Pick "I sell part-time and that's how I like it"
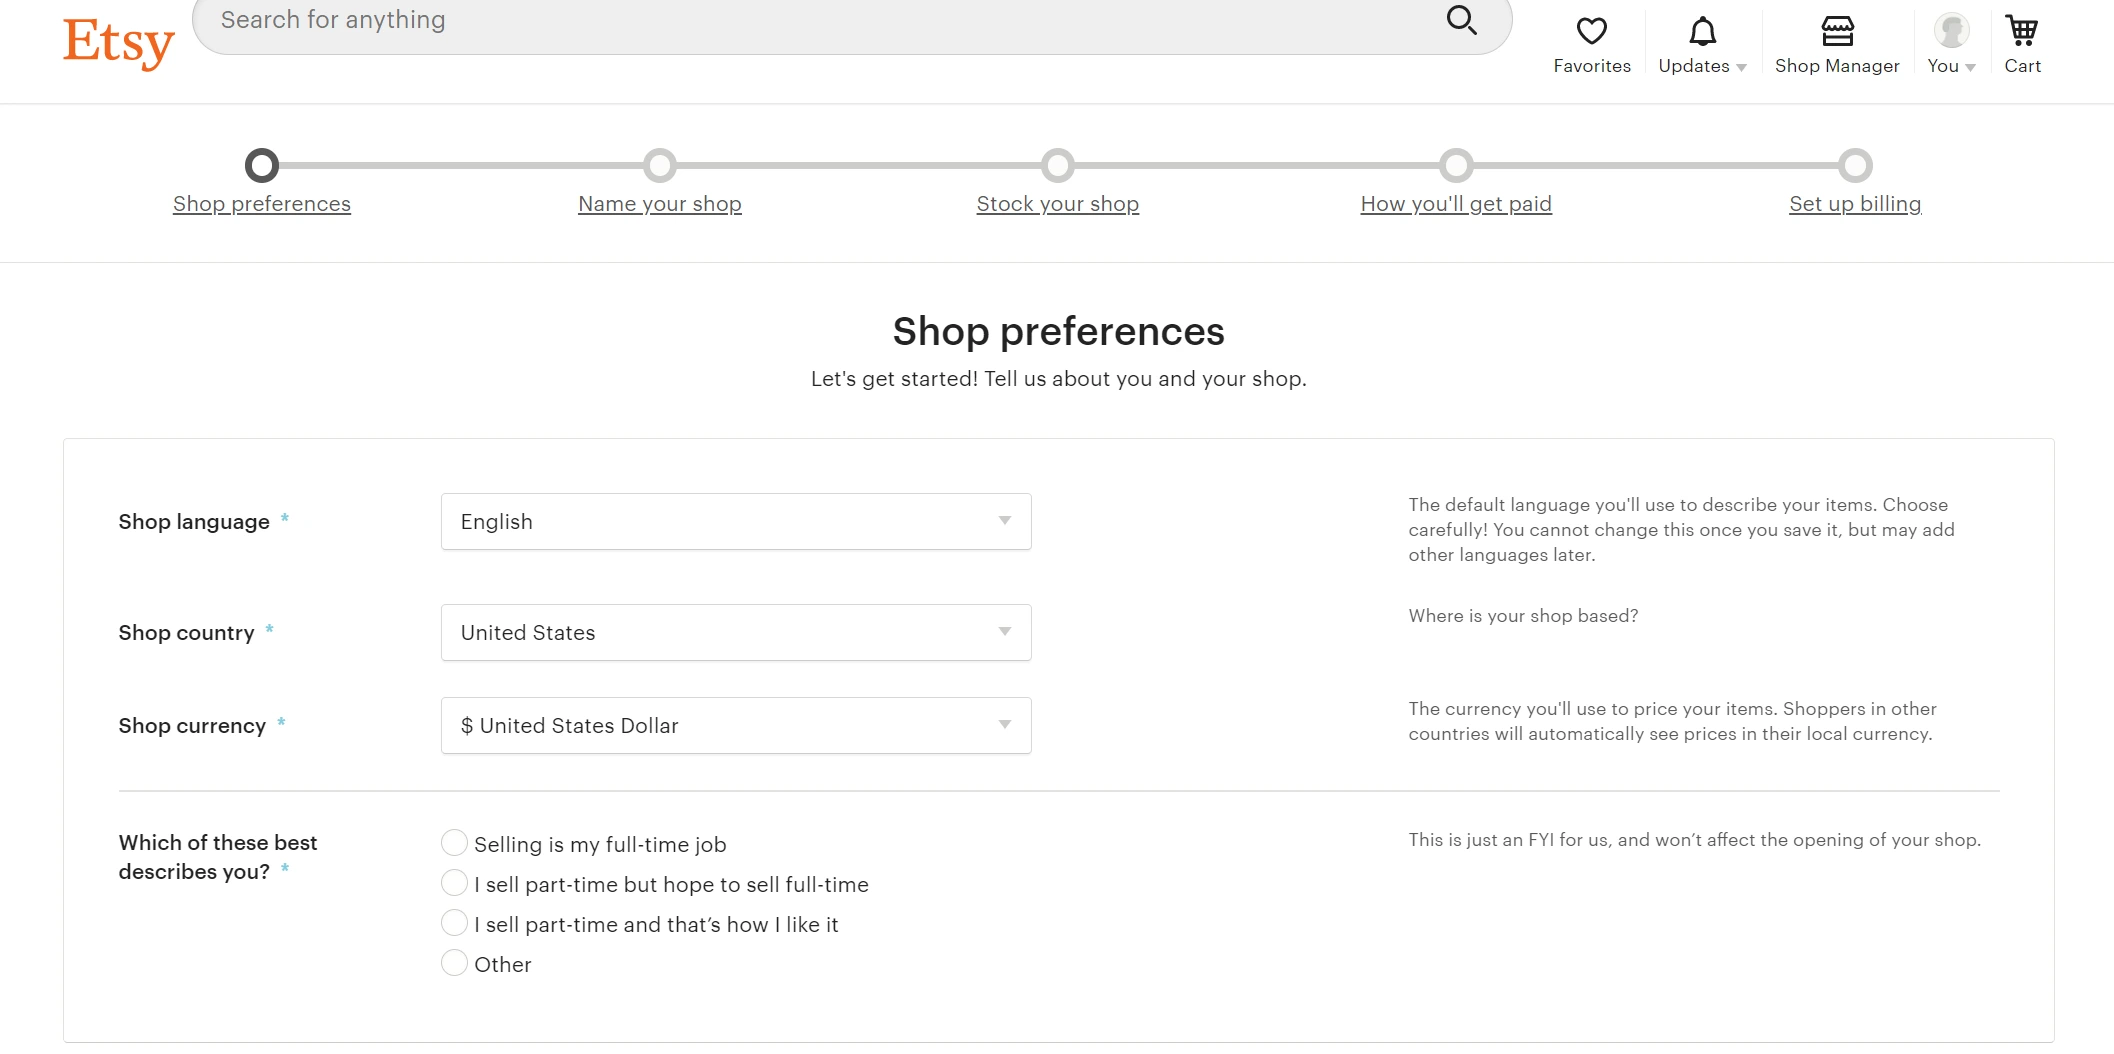2114x1054 pixels. [454, 923]
